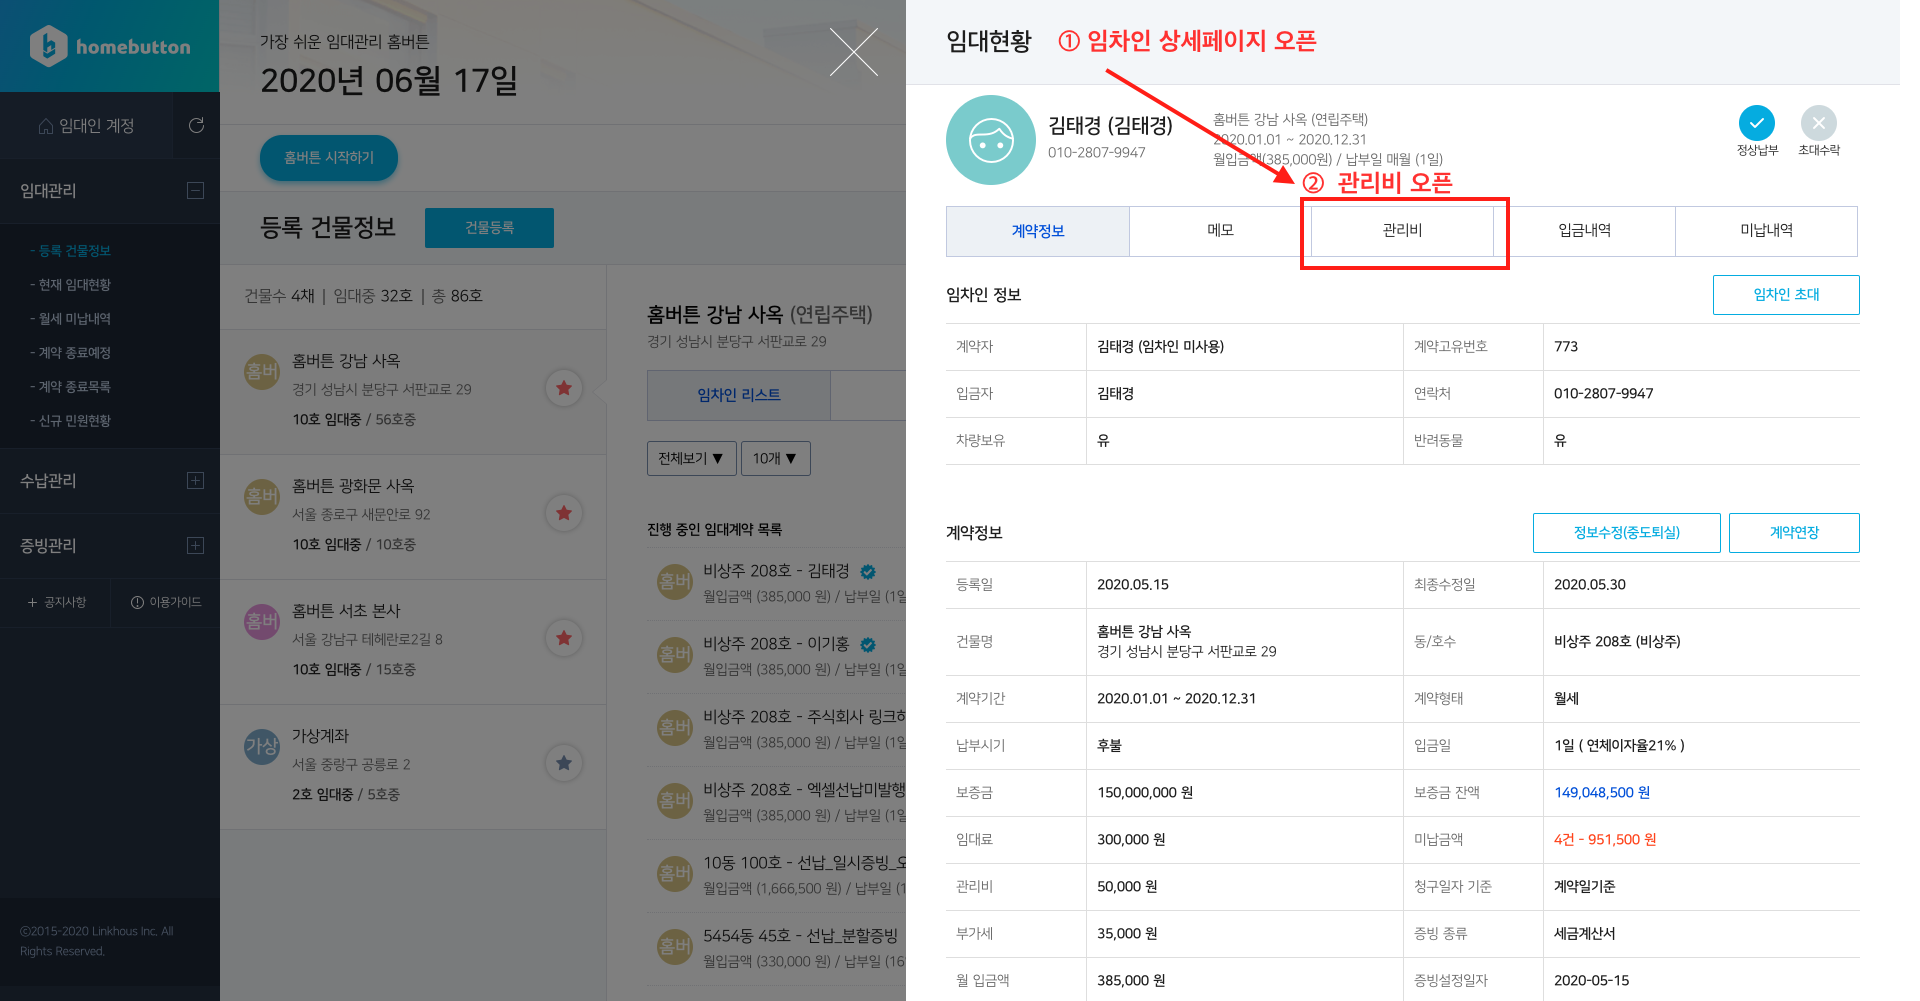Click the 계약연장 button
The image size is (1920, 1001).
pos(1794,533)
